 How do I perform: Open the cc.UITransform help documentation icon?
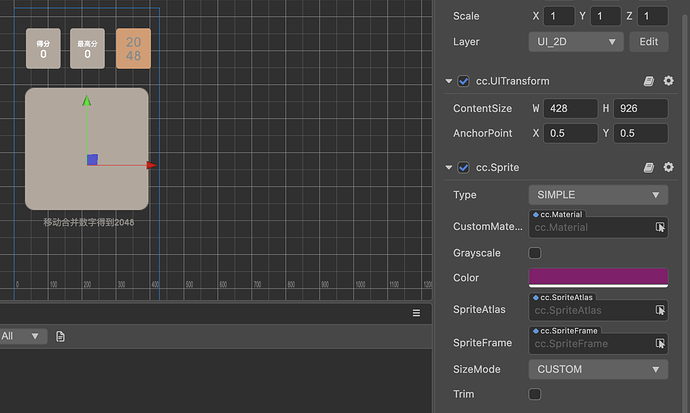point(649,81)
